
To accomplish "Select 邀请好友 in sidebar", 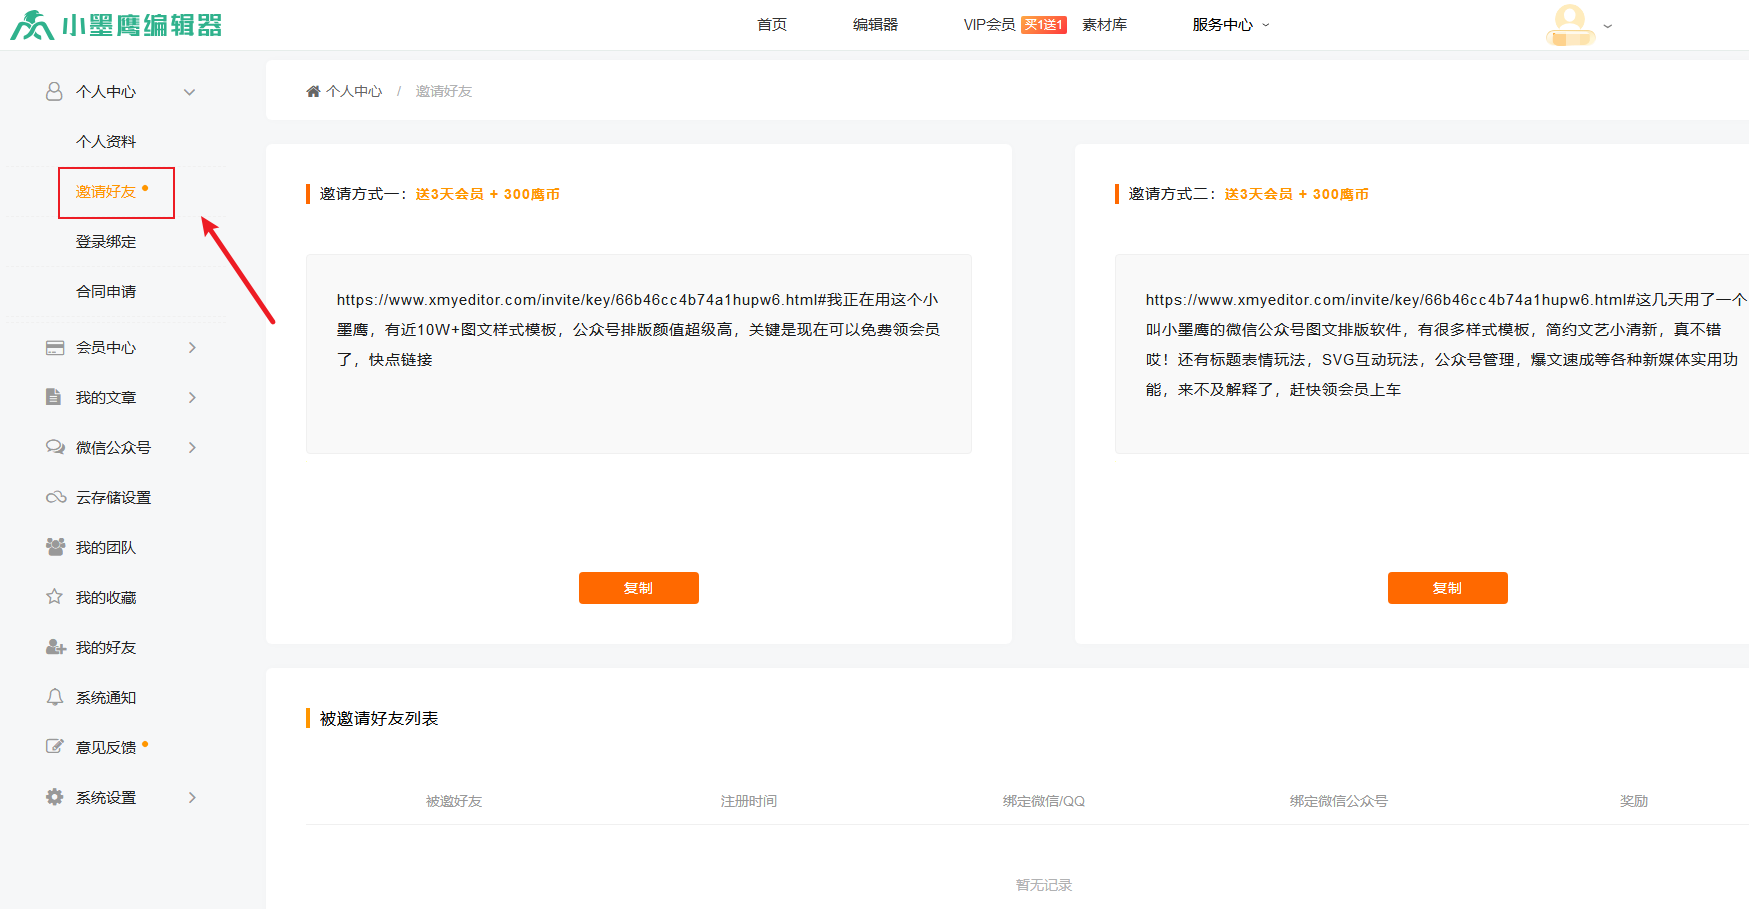I will click(x=106, y=192).
